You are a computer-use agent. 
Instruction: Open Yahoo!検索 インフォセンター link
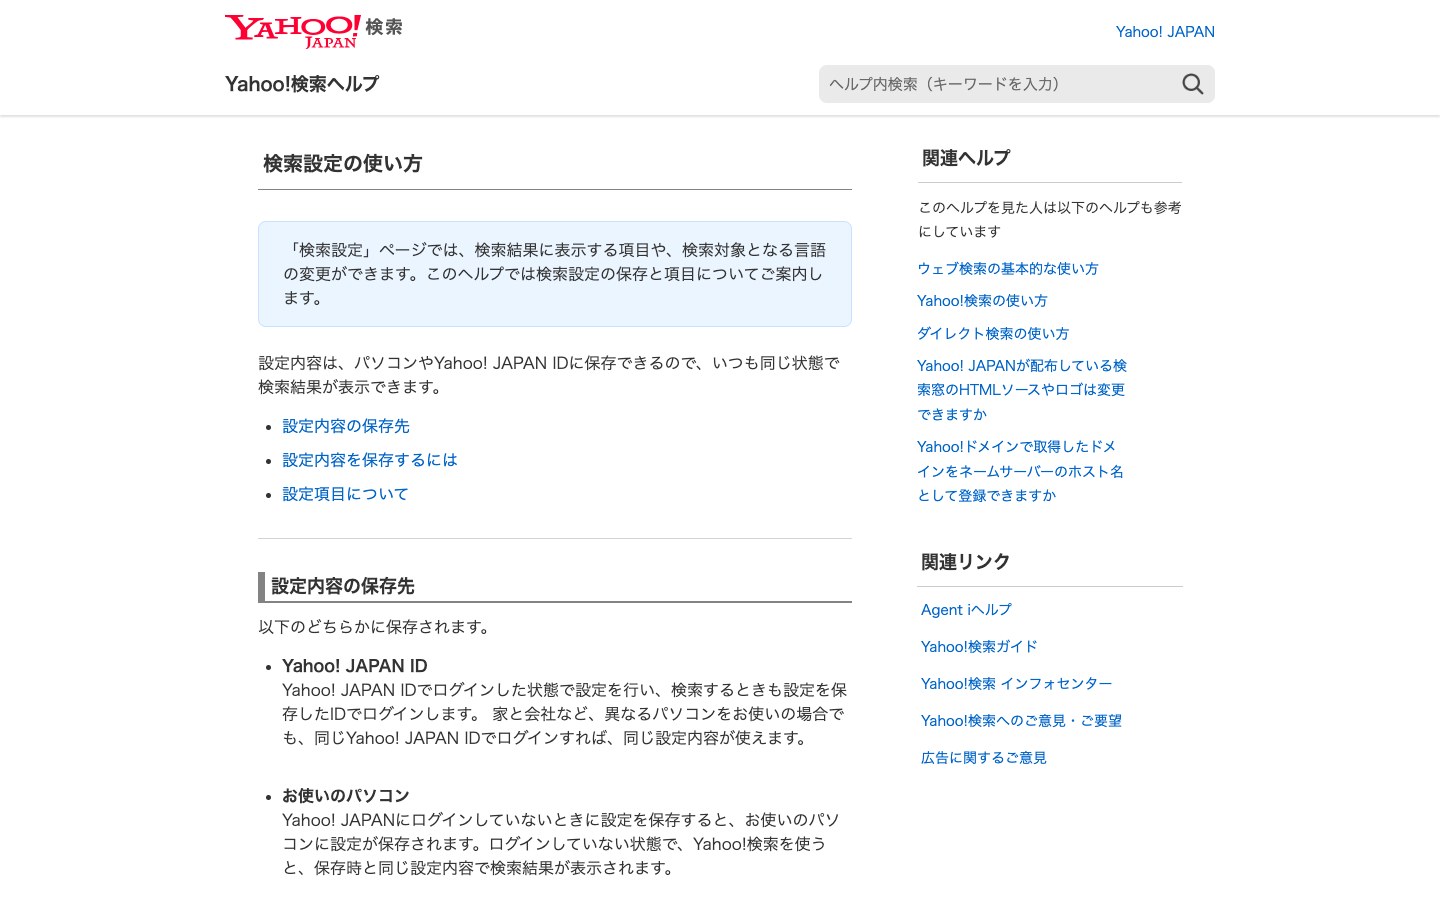[x=1016, y=684]
